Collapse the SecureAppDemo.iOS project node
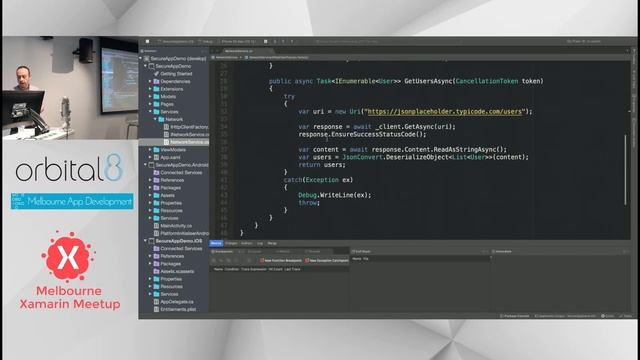The width and height of the screenshot is (640, 360). click(x=145, y=241)
